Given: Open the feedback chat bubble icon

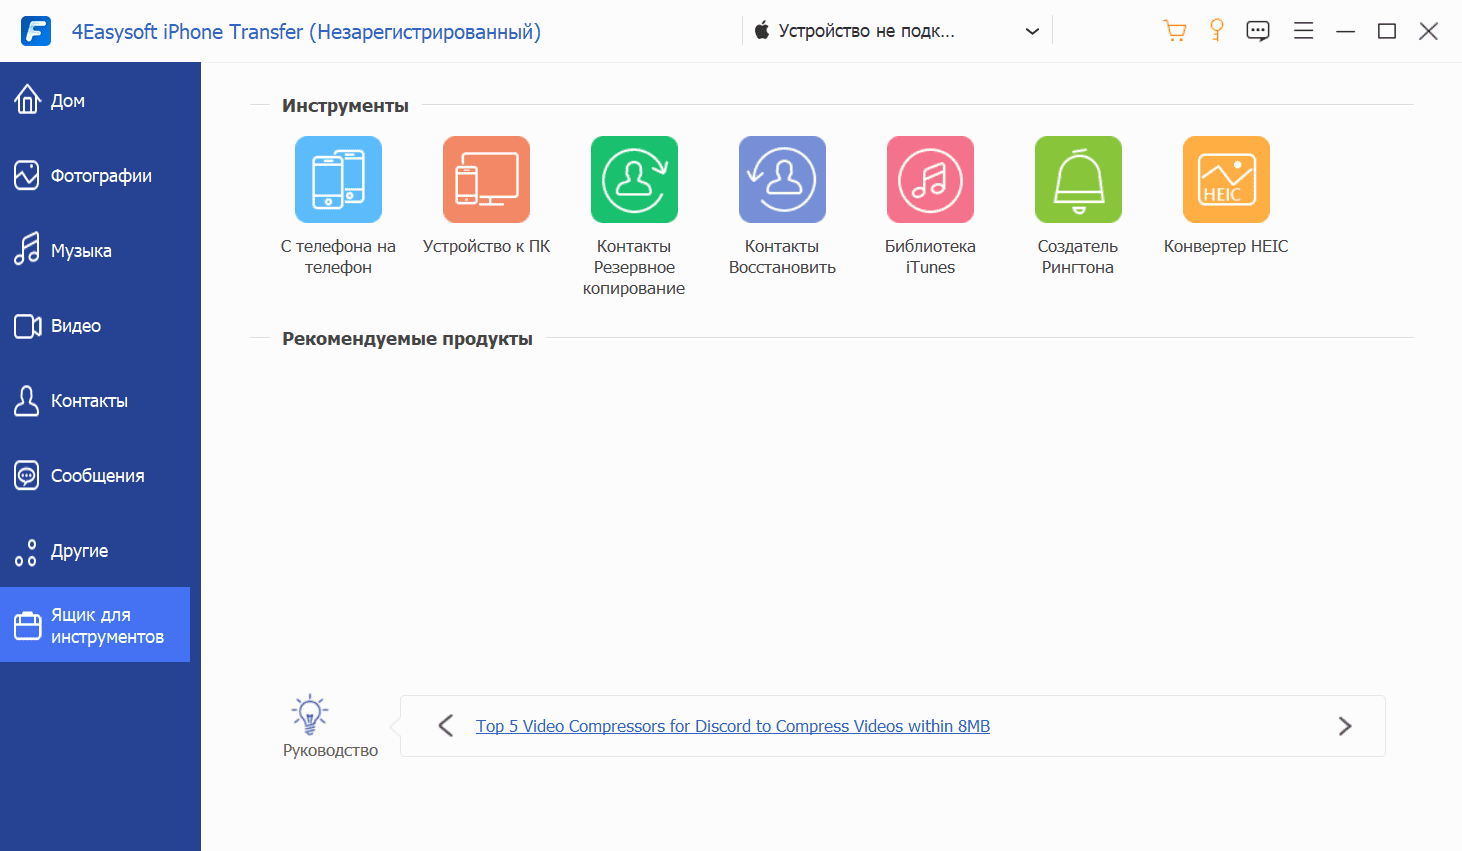Looking at the screenshot, I should tap(1258, 31).
